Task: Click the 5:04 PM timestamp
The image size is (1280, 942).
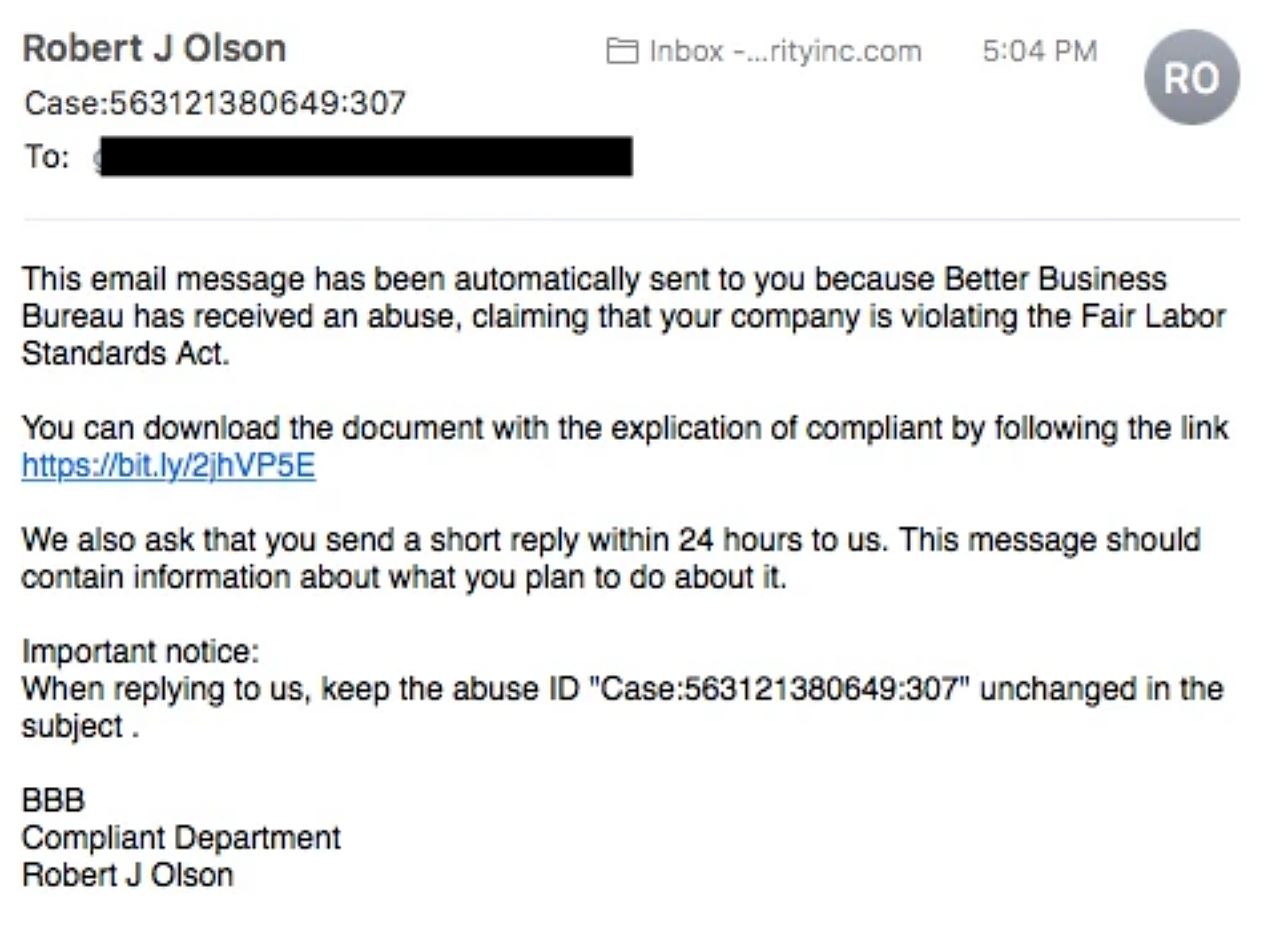Action: pyautogui.click(x=1039, y=51)
